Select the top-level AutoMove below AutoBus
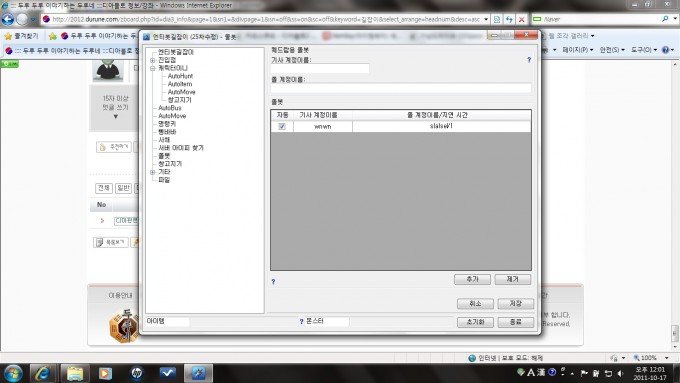Screen dimensions: 680x383 tap(172, 116)
